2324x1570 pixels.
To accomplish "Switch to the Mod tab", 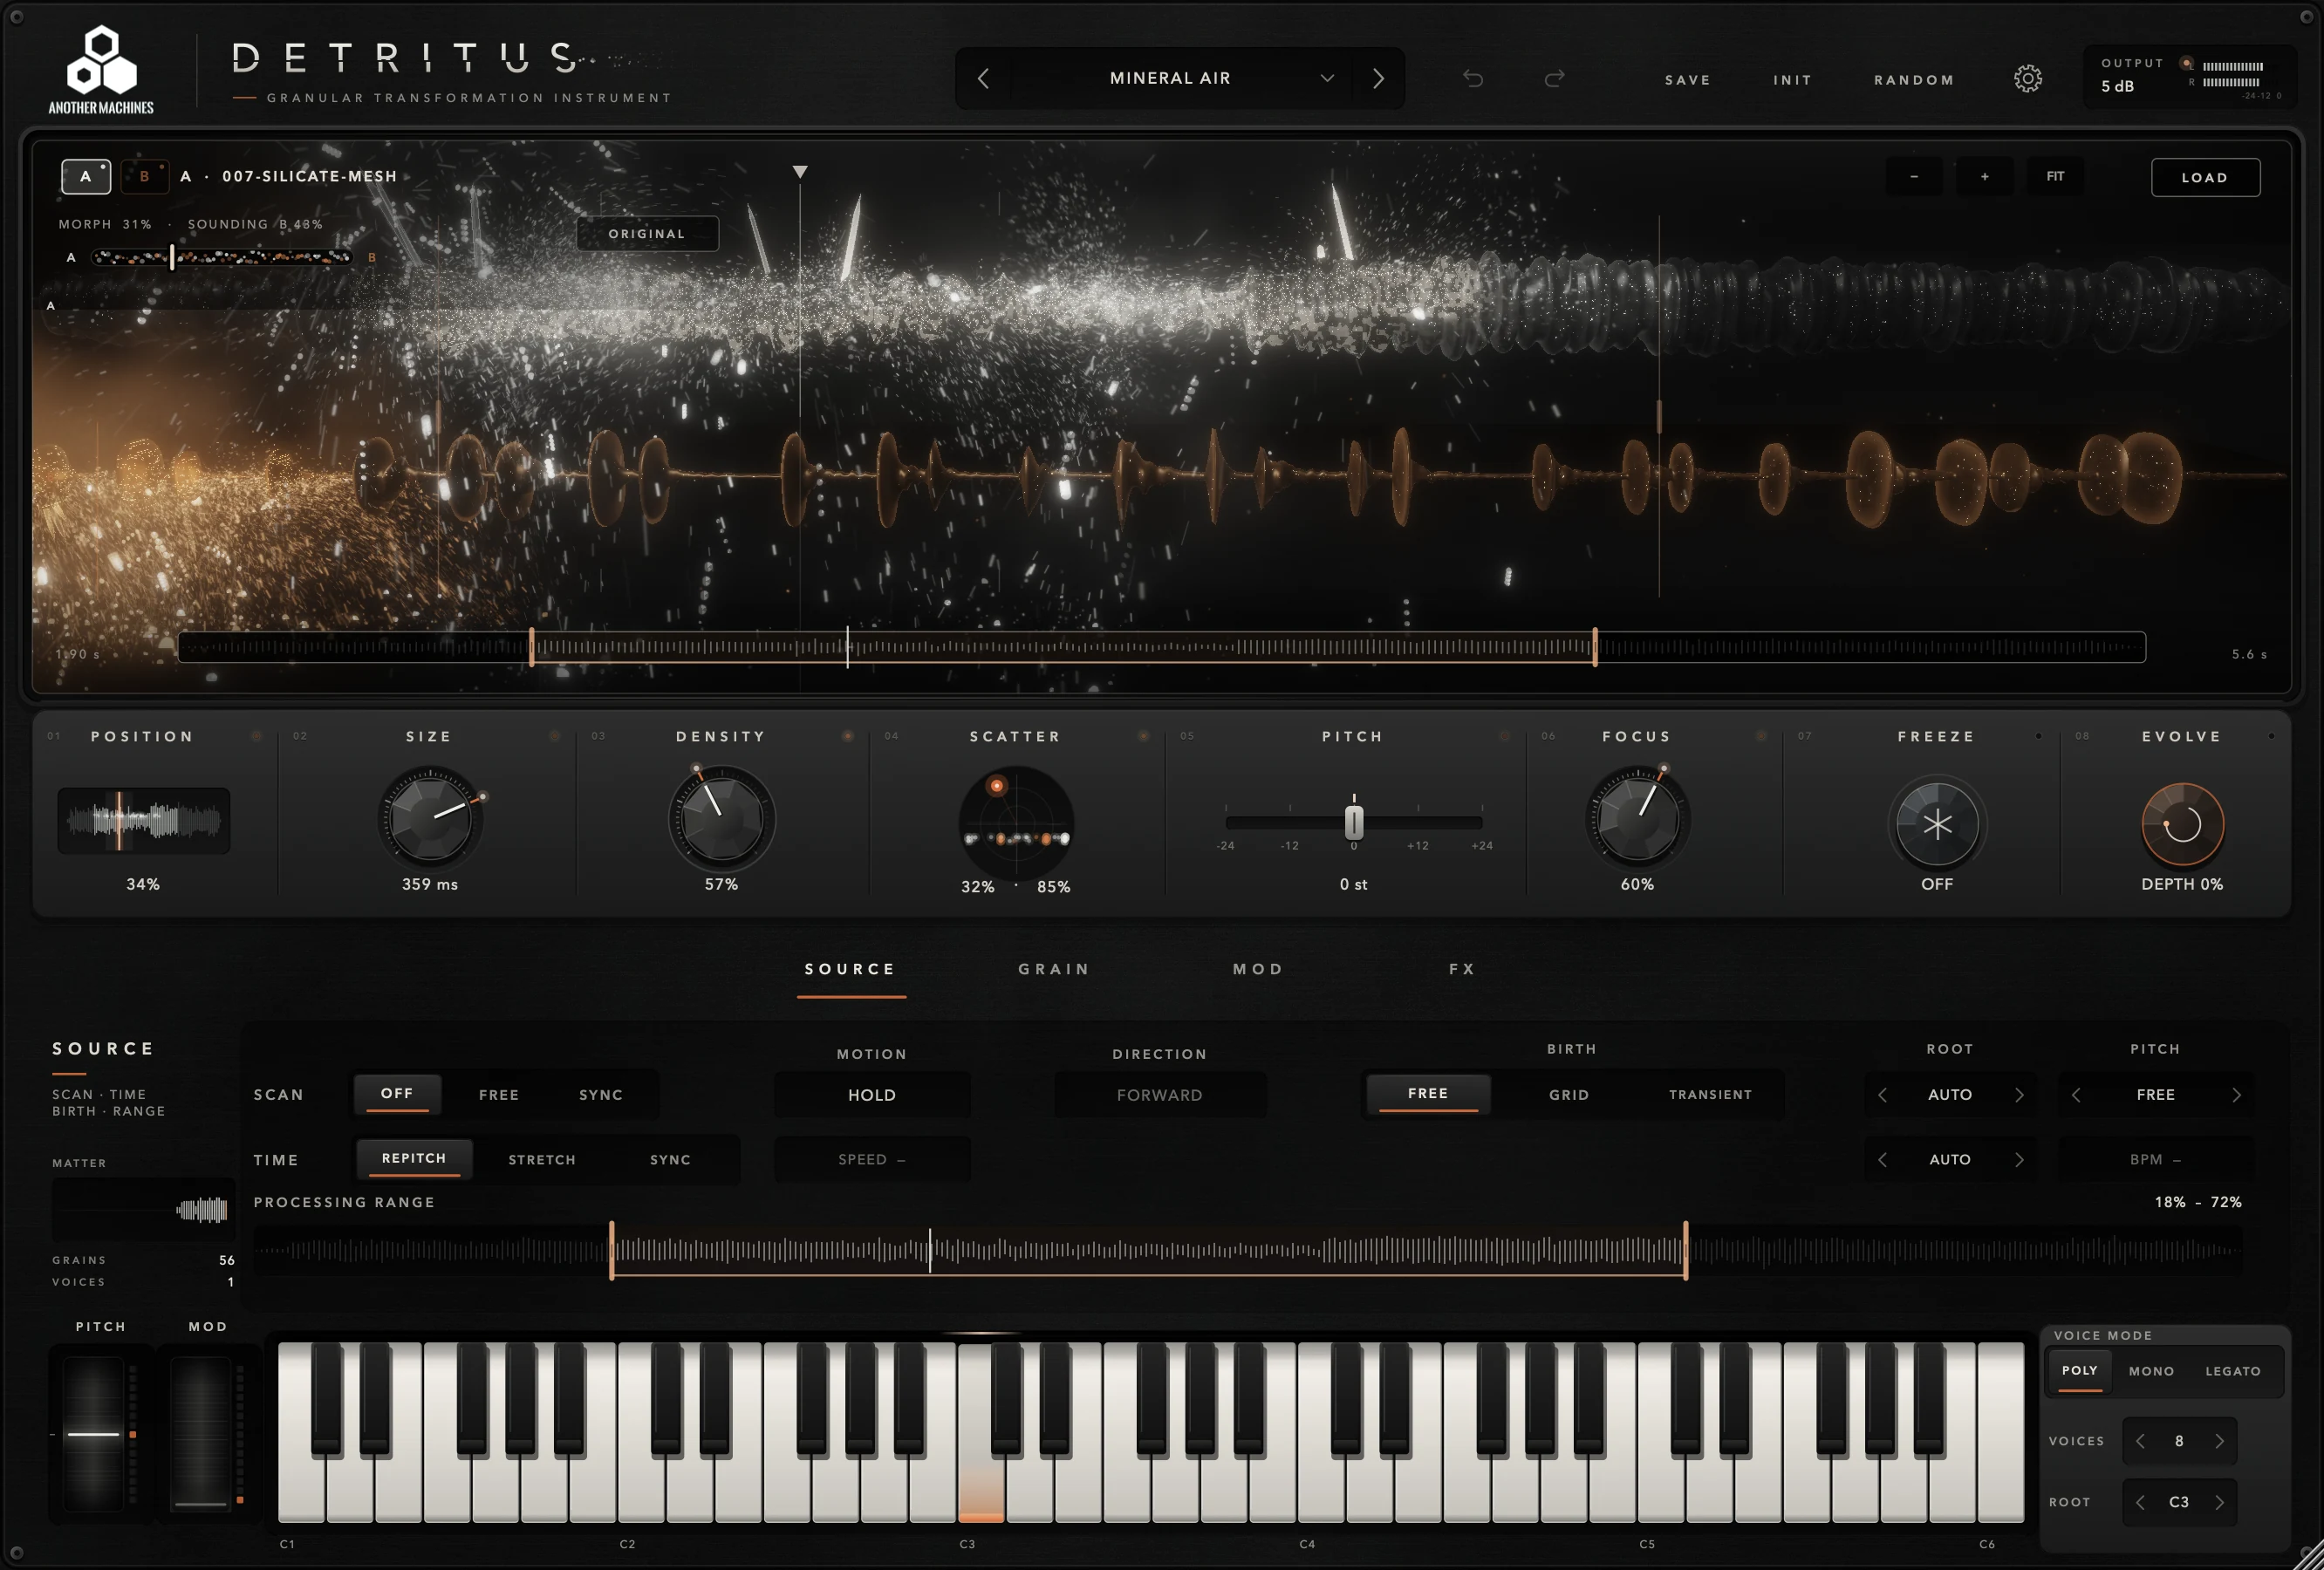I will [1258, 969].
